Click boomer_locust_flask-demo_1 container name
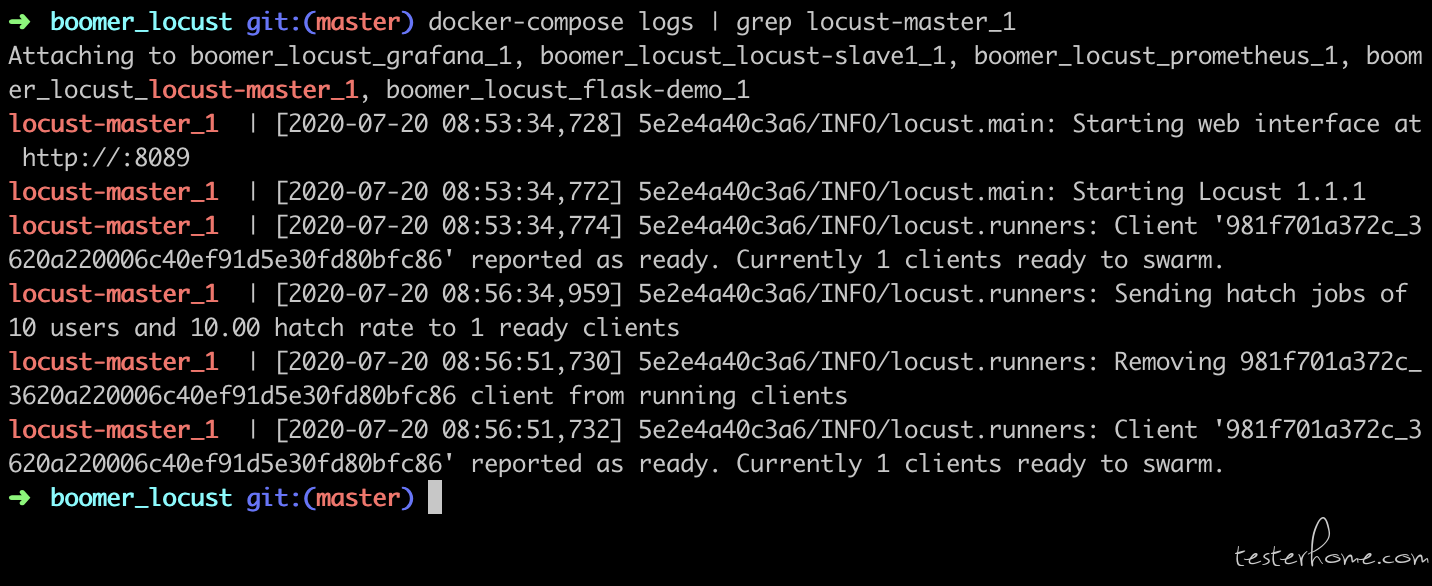The height and width of the screenshot is (586, 1432). tap(568, 90)
